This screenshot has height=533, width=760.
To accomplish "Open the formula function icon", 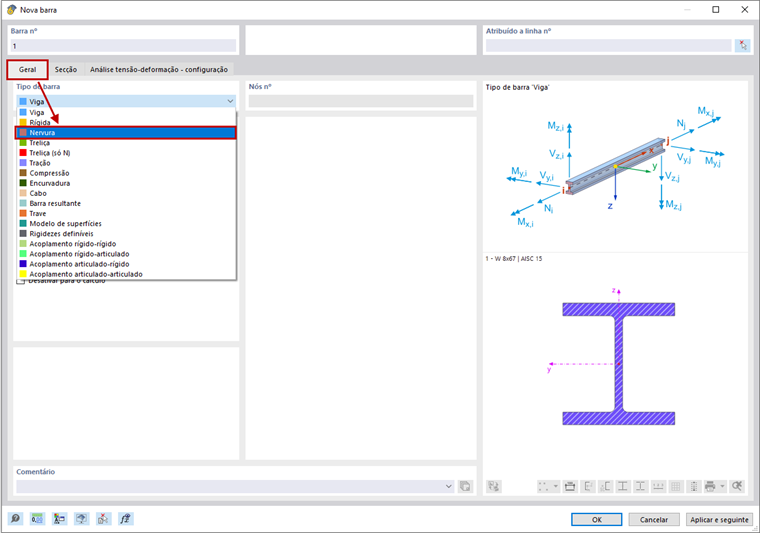I will click(125, 518).
